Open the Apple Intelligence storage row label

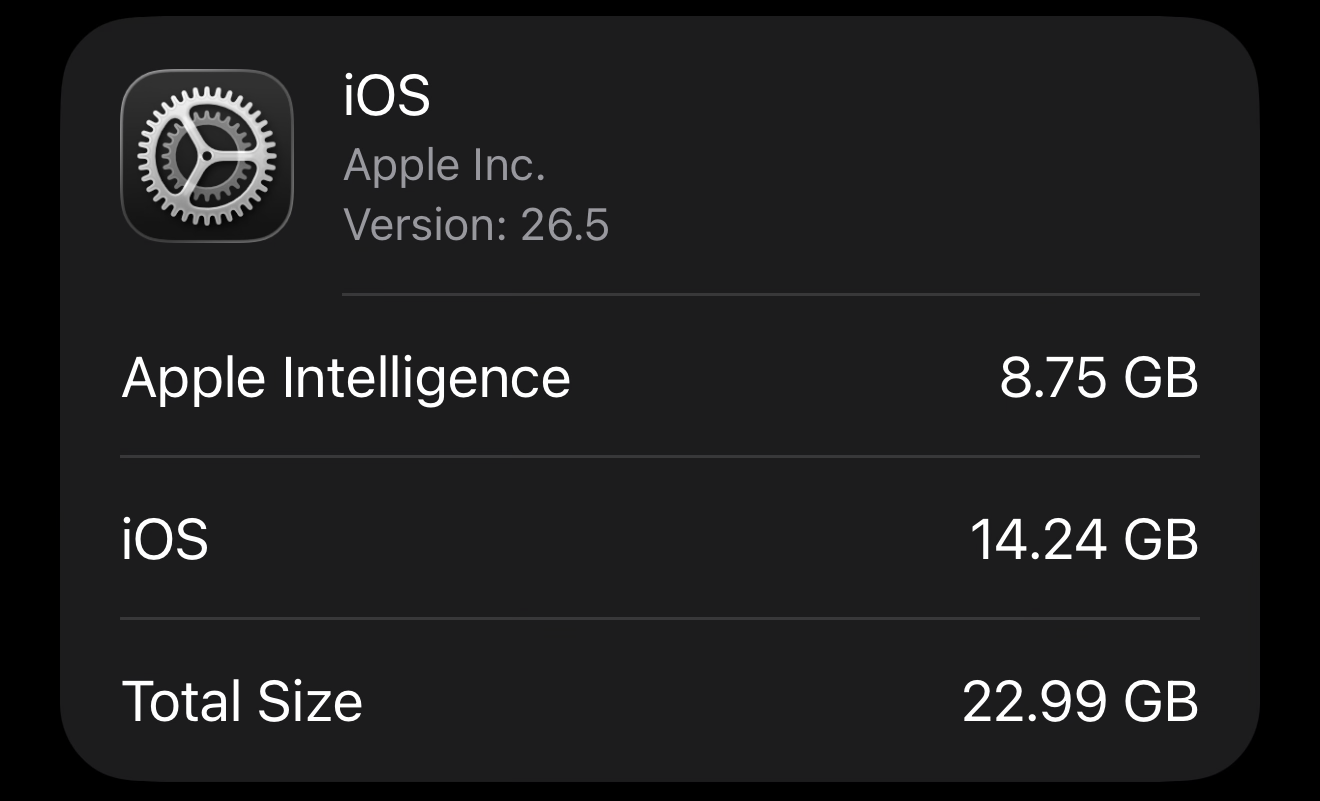point(346,380)
